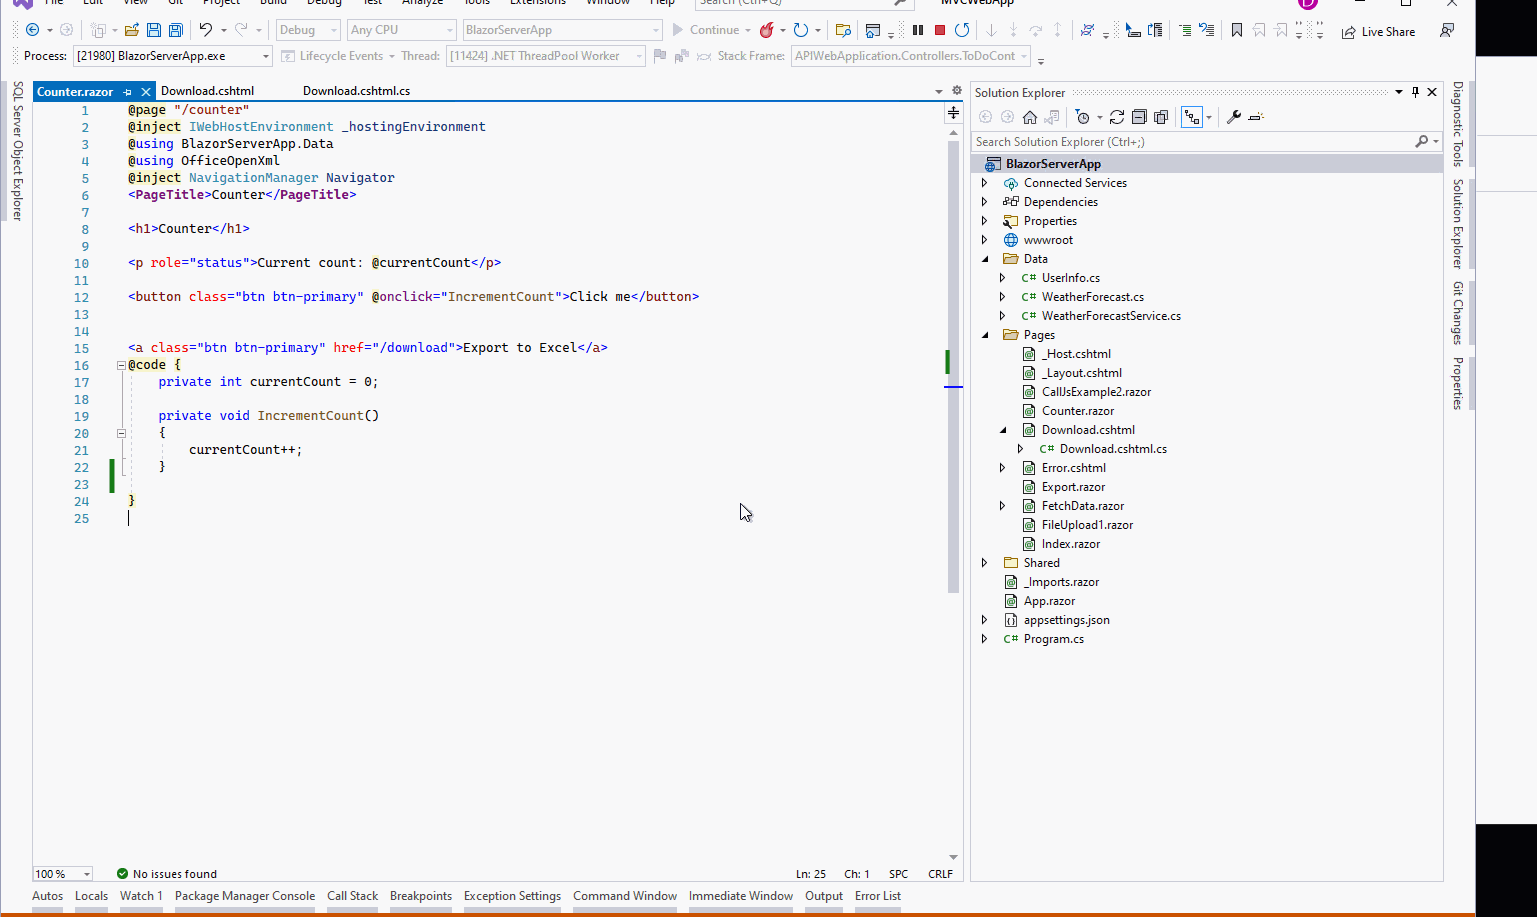Click the Preview Selected Items icon

click(x=1256, y=117)
